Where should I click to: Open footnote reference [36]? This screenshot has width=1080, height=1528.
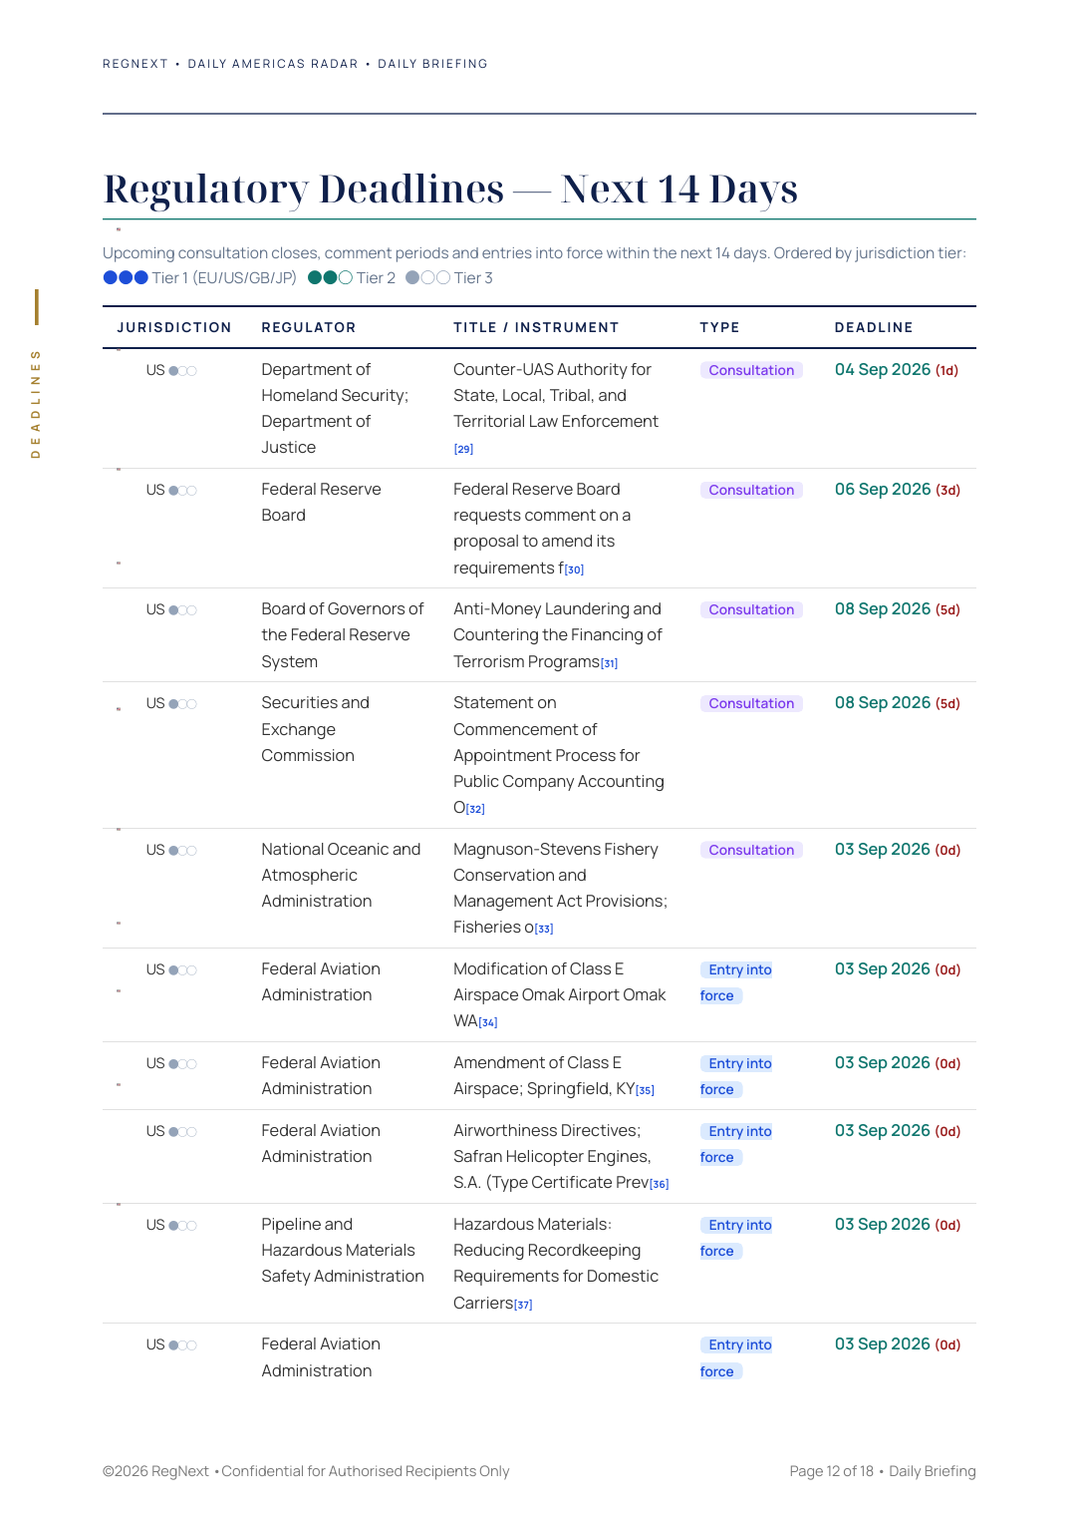[x=660, y=1184]
